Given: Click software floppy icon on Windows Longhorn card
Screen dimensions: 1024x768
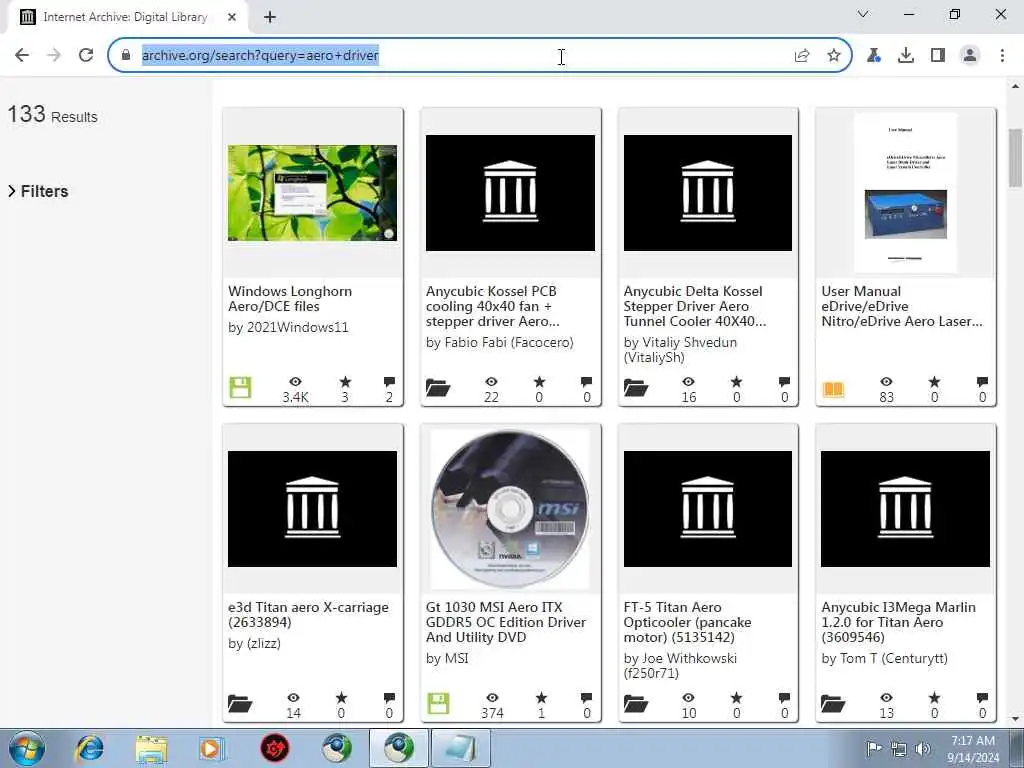Looking at the screenshot, I should coord(240,387).
